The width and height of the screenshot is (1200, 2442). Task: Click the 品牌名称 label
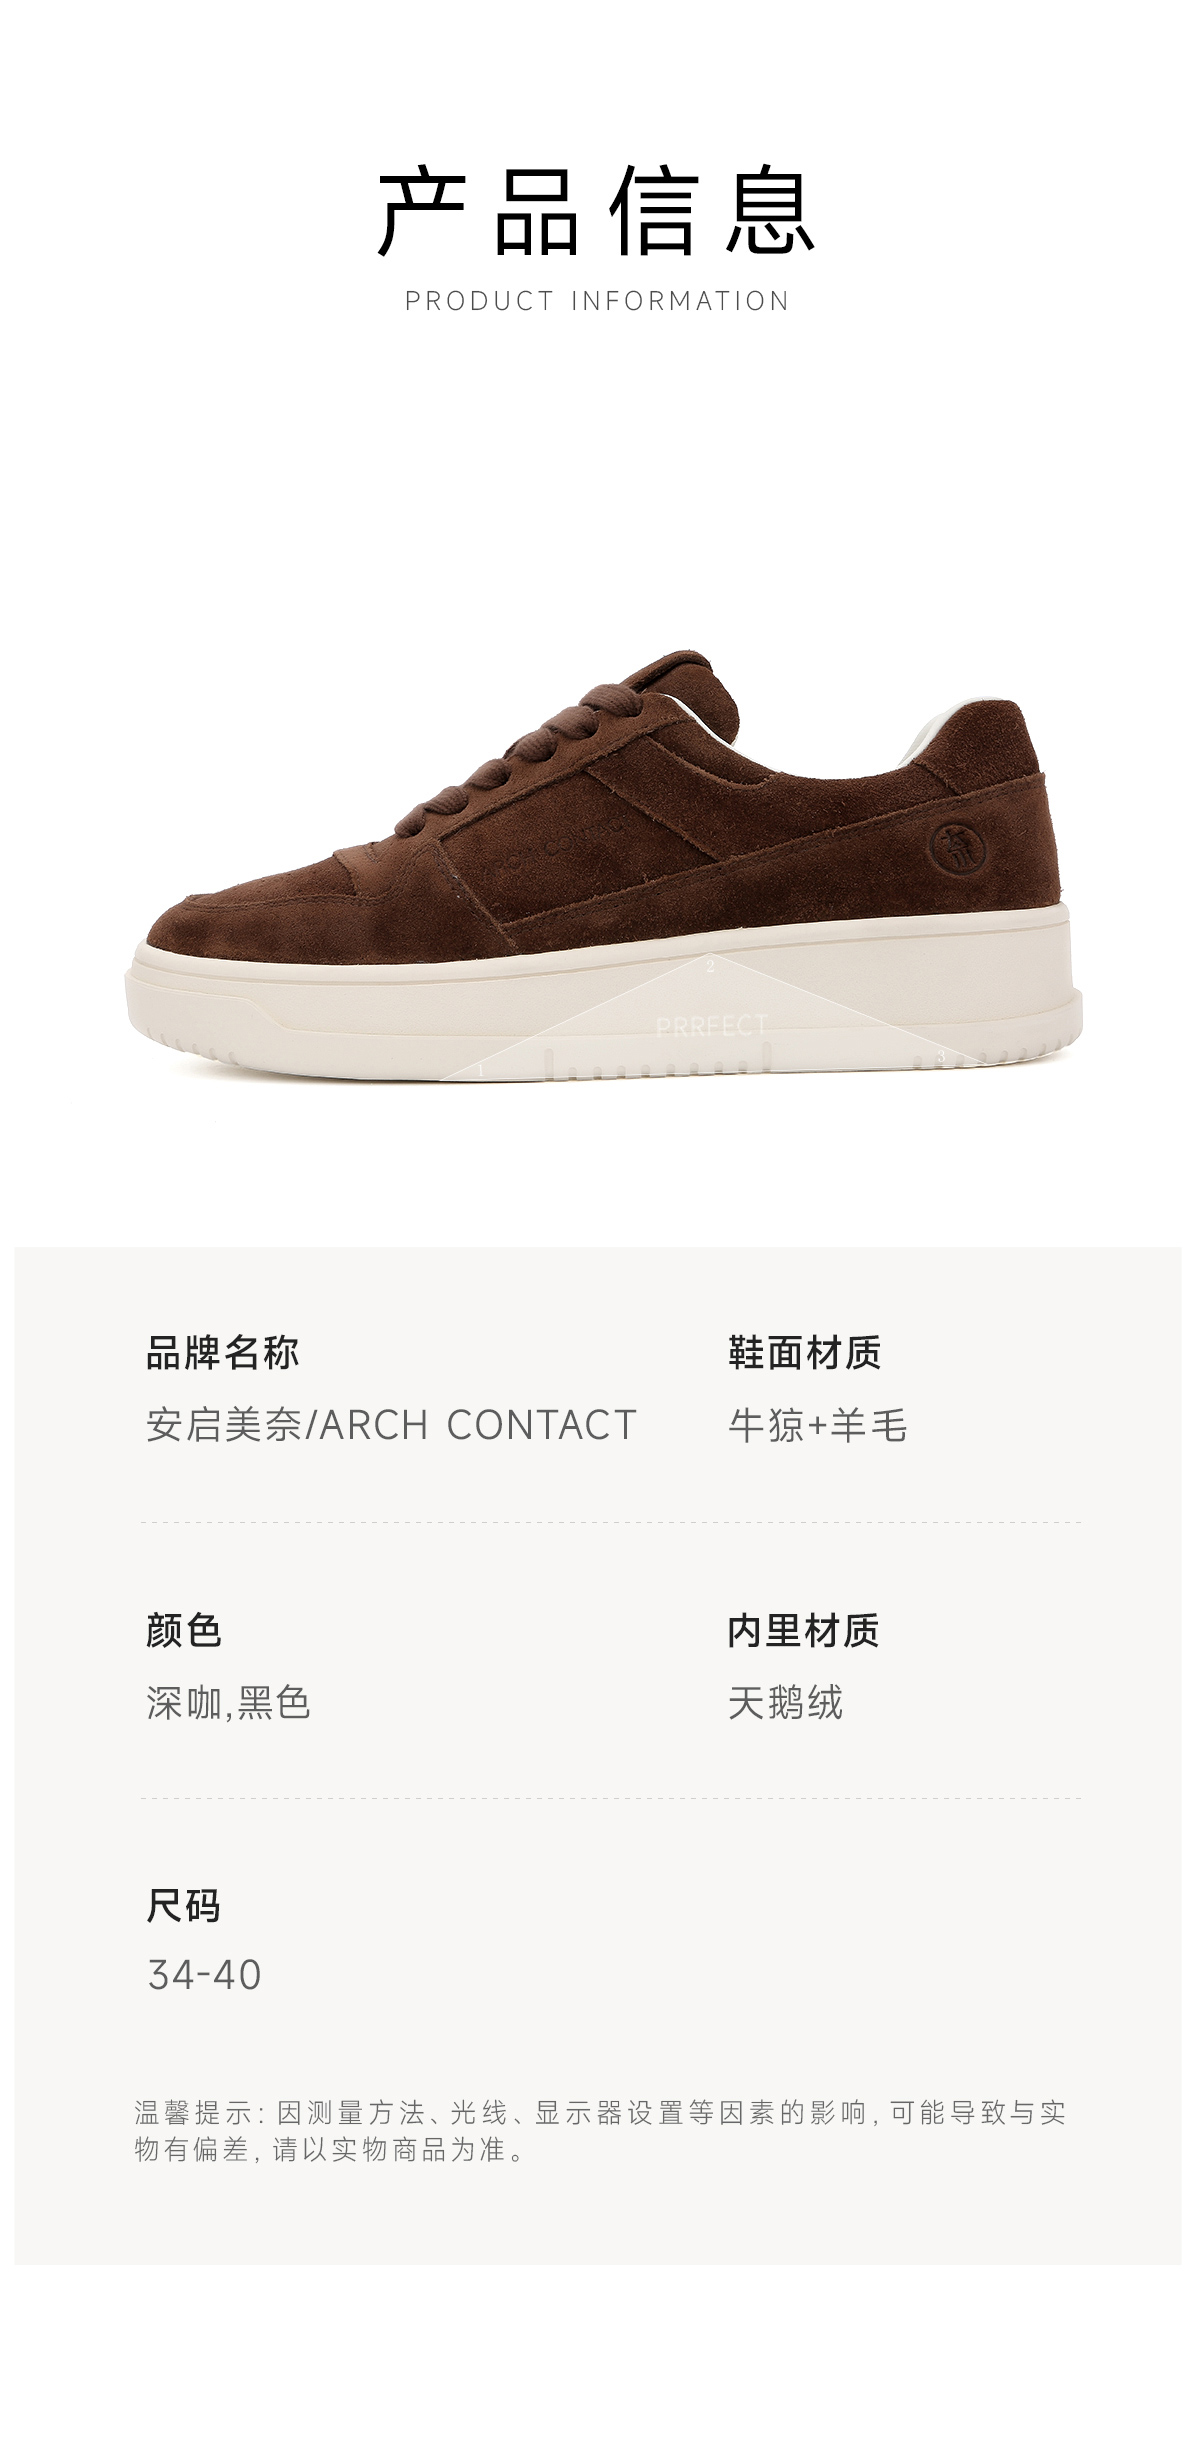click(x=222, y=1353)
